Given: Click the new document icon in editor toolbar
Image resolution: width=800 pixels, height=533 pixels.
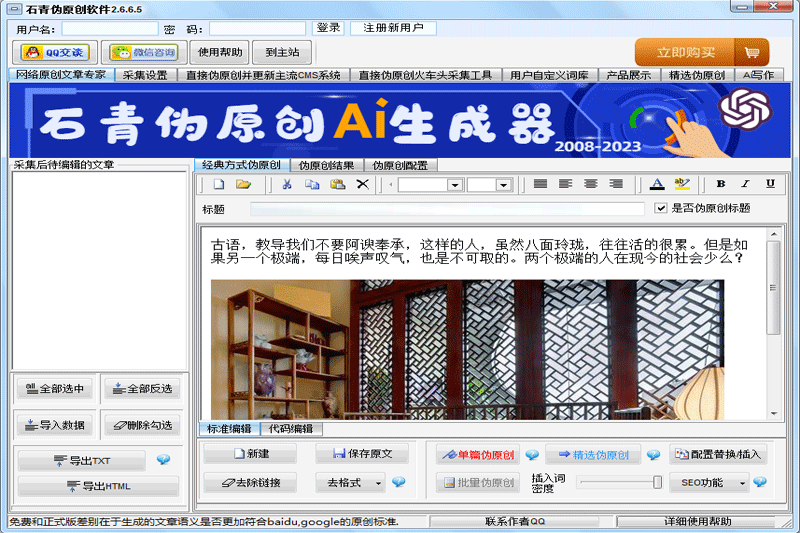Looking at the screenshot, I should [x=218, y=184].
